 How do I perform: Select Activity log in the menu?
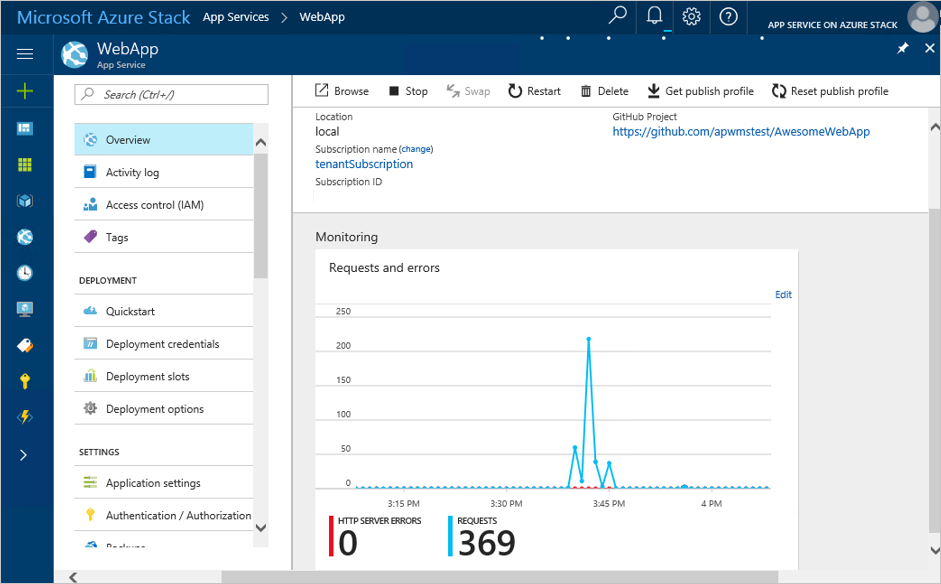(x=132, y=172)
